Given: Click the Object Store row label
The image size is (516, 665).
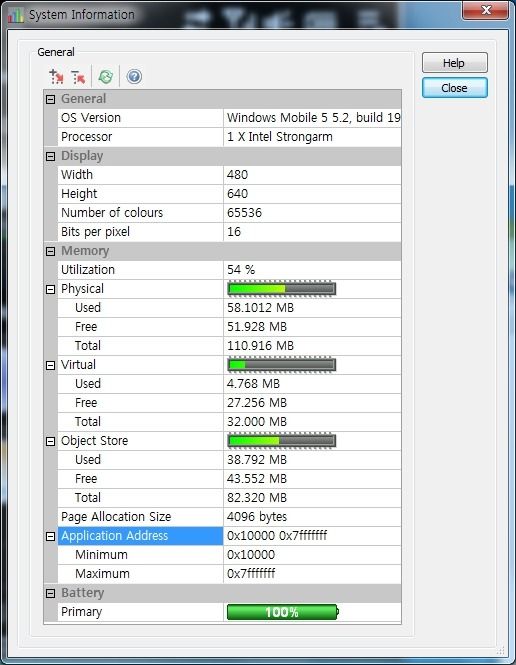Looking at the screenshot, I should click(95, 441).
